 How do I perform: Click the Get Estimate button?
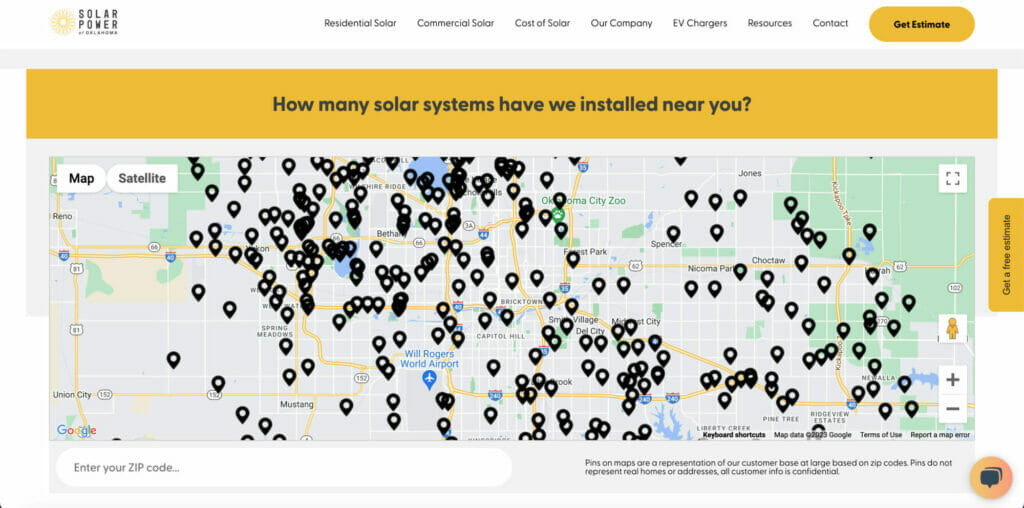point(921,24)
